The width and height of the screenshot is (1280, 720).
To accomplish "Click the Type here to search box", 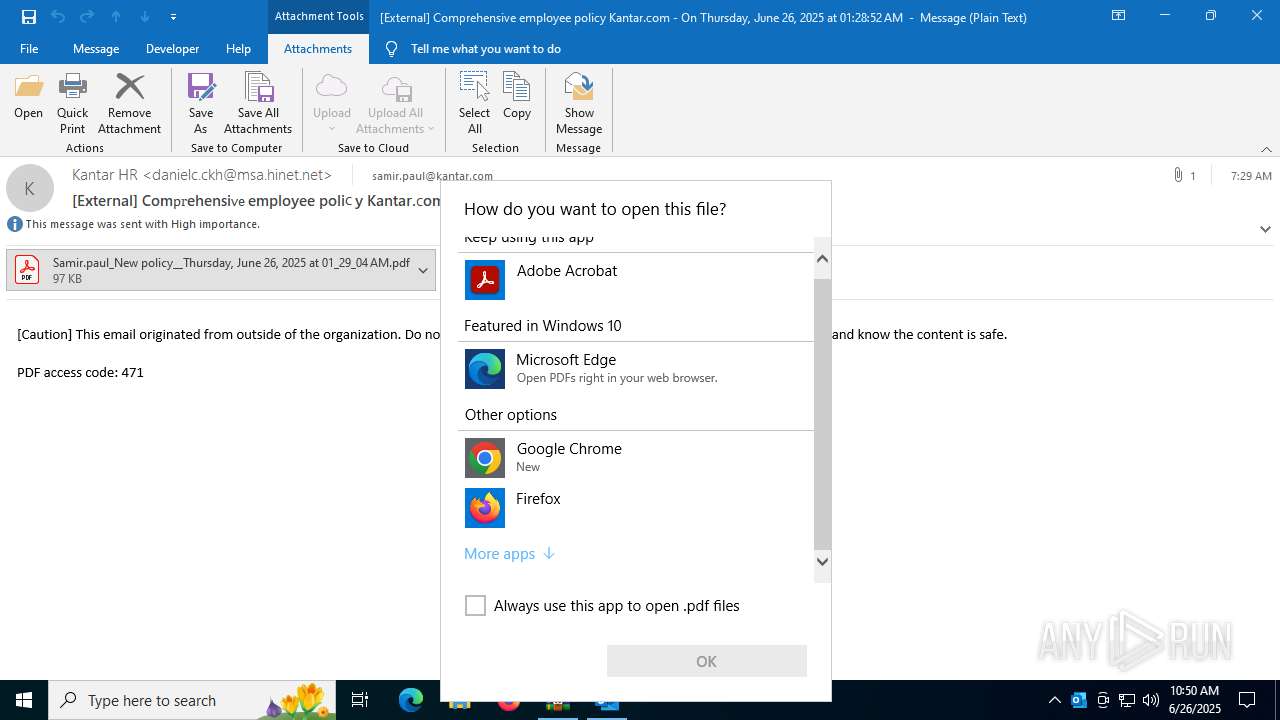I will coord(190,700).
